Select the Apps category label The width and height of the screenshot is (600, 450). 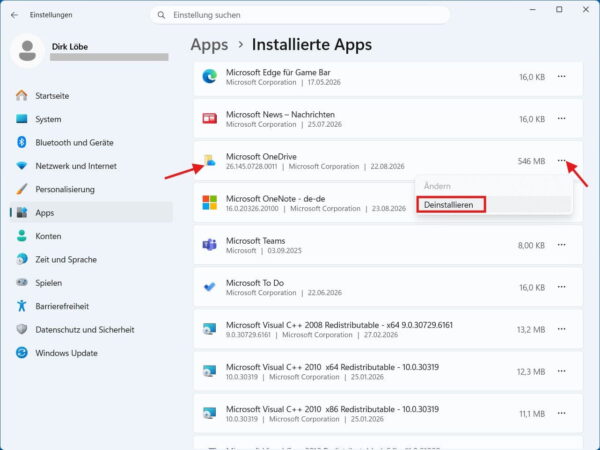(45, 213)
